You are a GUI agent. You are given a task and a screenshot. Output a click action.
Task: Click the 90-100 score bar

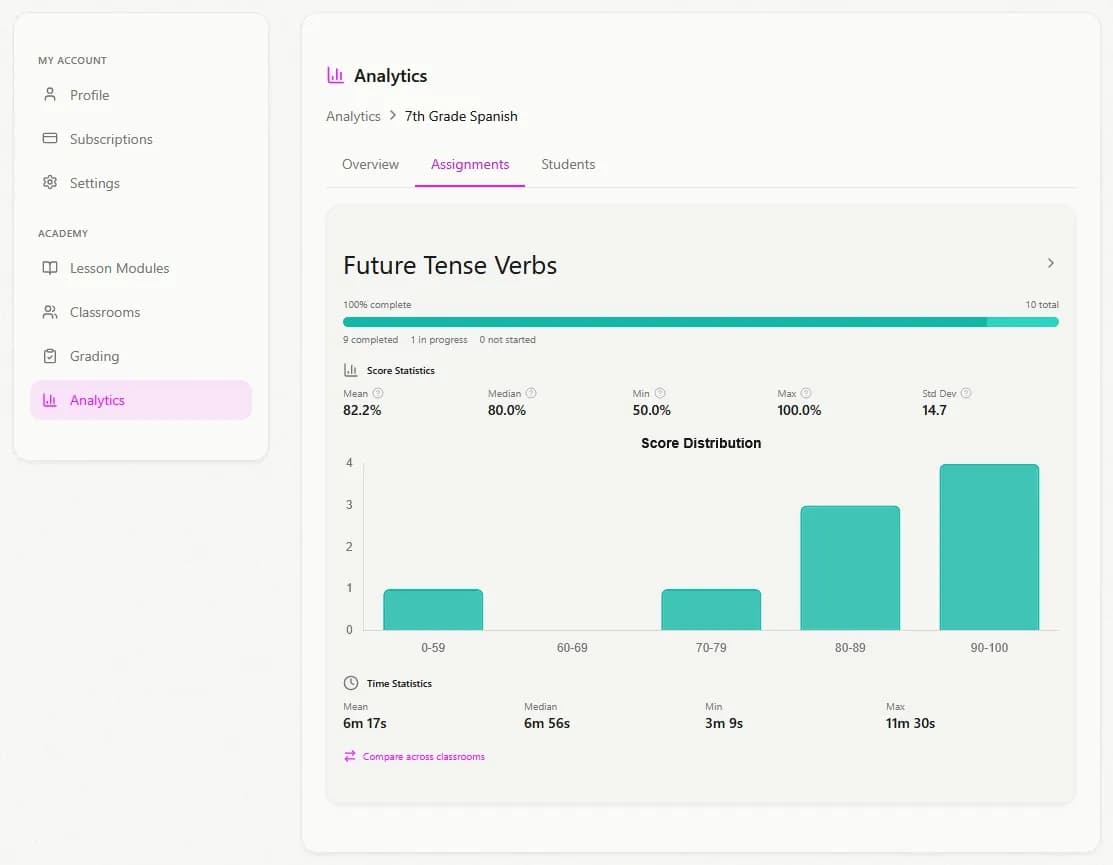[989, 547]
